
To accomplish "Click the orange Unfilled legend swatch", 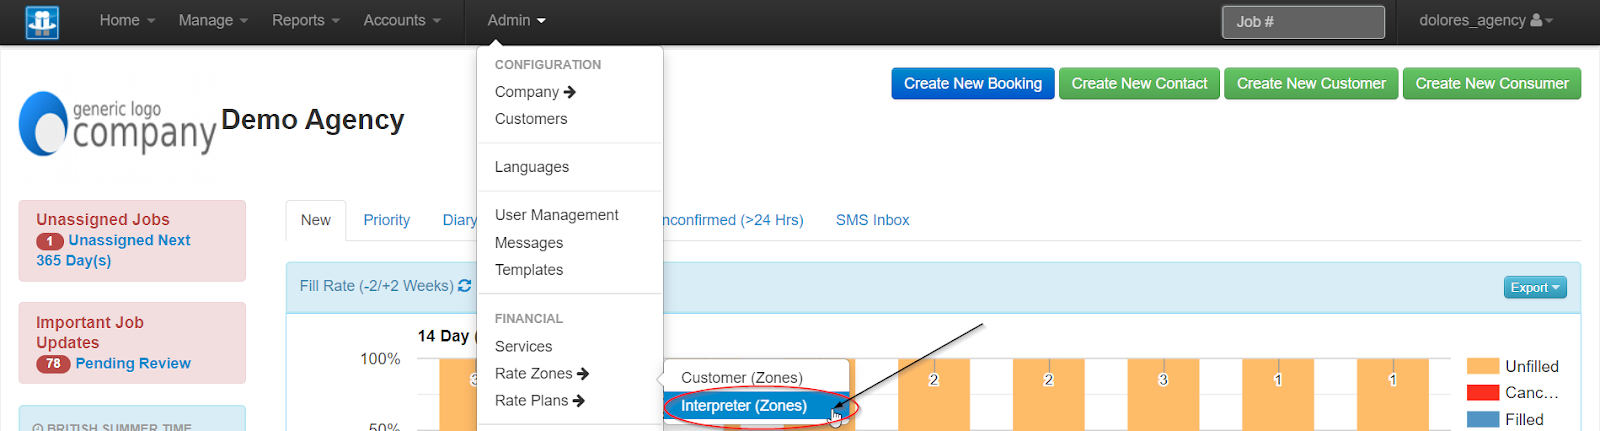I will (1482, 366).
